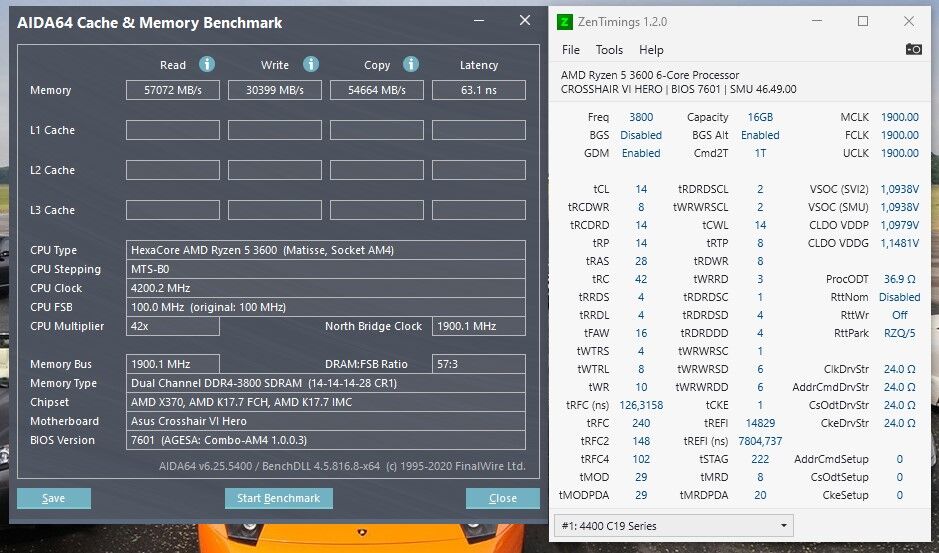Click the DRAM:FSB Ratio value '57:3'
The width and height of the screenshot is (939, 553).
coord(479,364)
